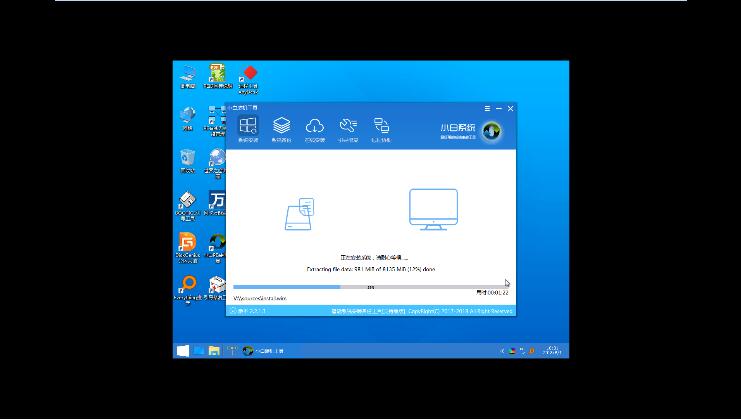Image resolution: width=741 pixels, height=420 pixels.
Task: Select the Windows grid icon in toolbar
Action: 247,126
